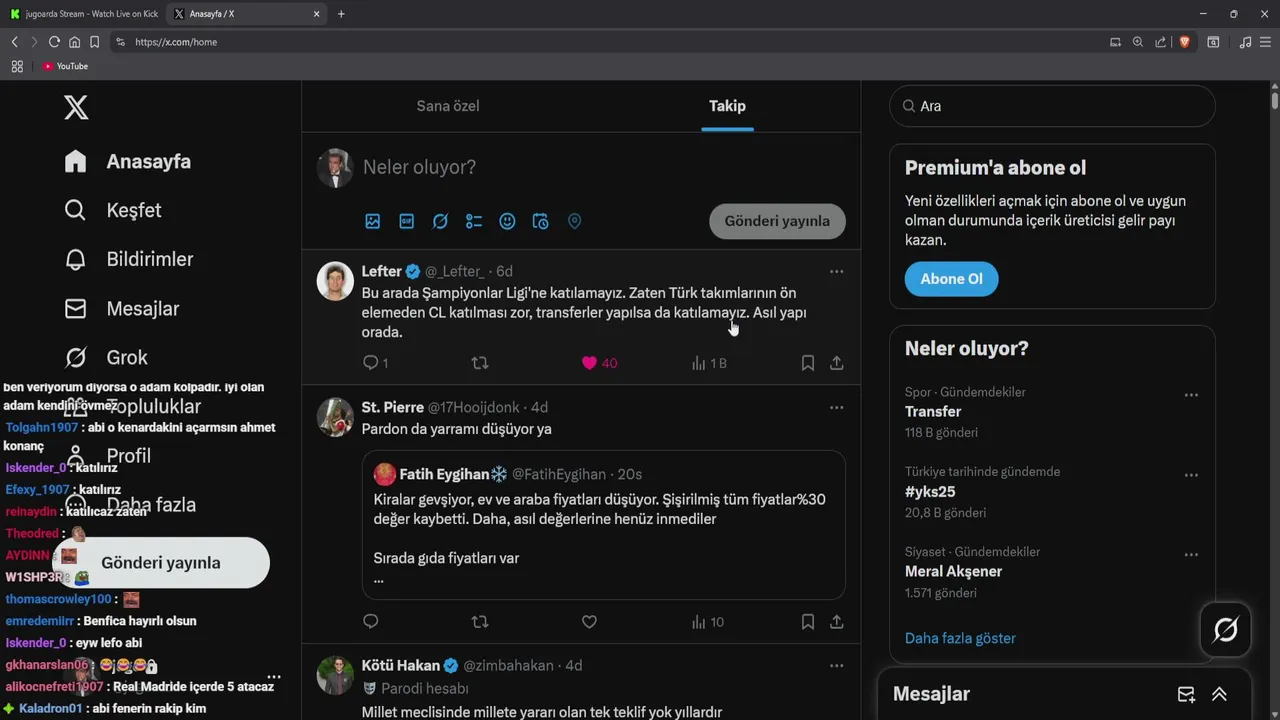Open a new browser tab
Image resolution: width=1280 pixels, height=720 pixels.
pos(341,14)
